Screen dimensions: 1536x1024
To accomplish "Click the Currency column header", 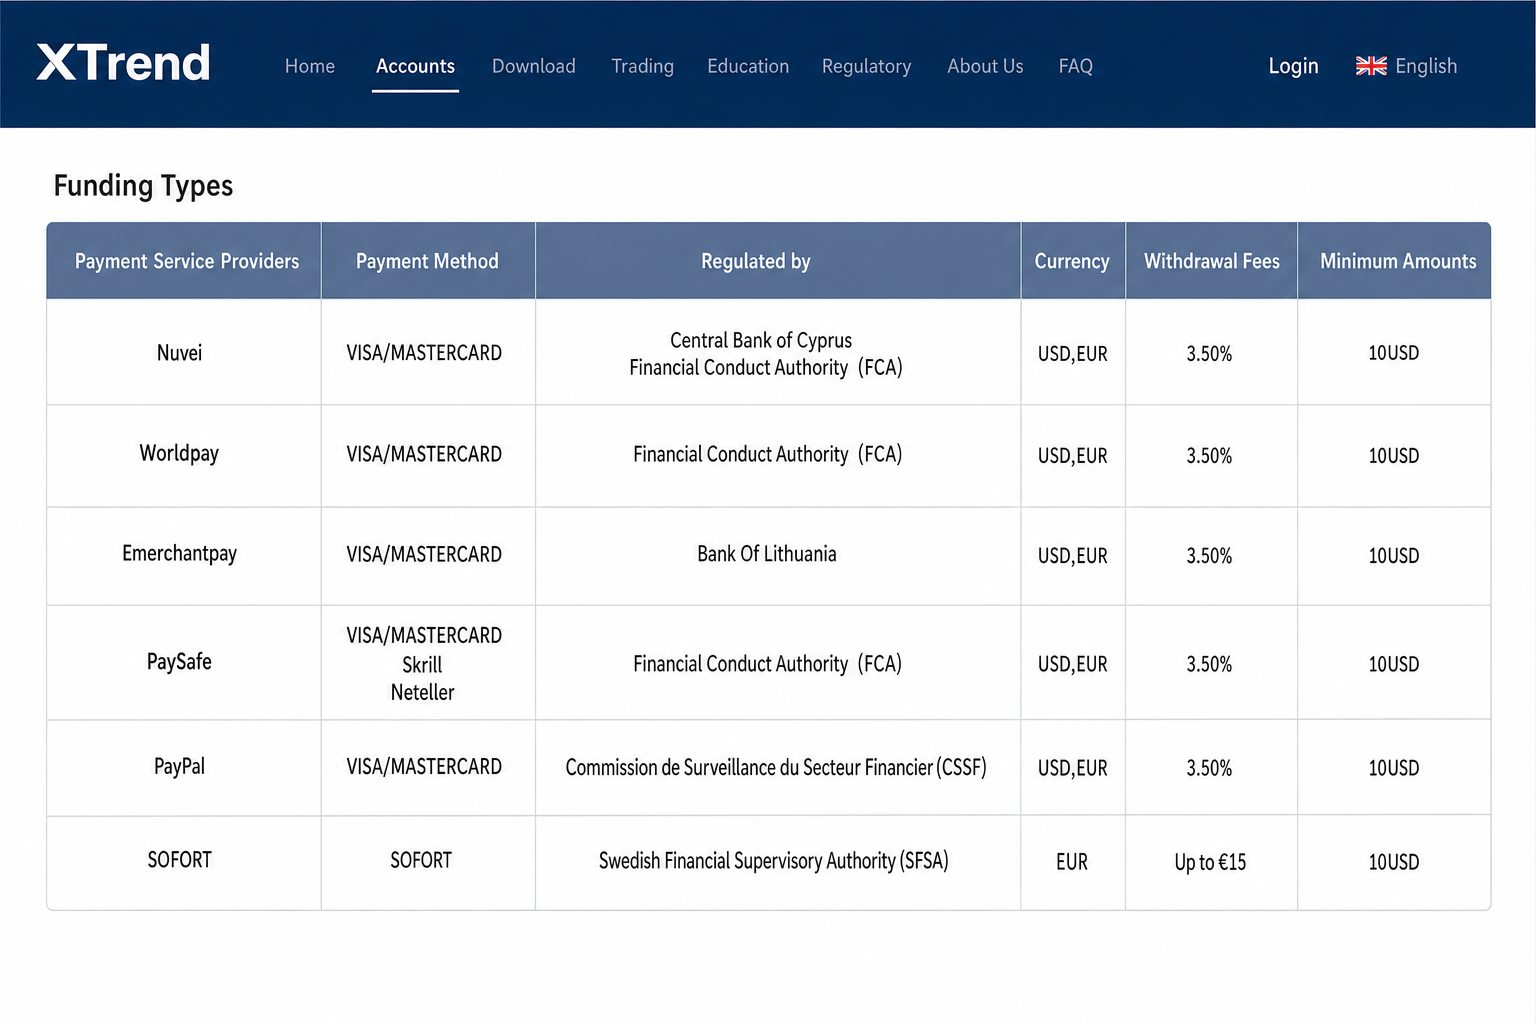I will [1072, 261].
